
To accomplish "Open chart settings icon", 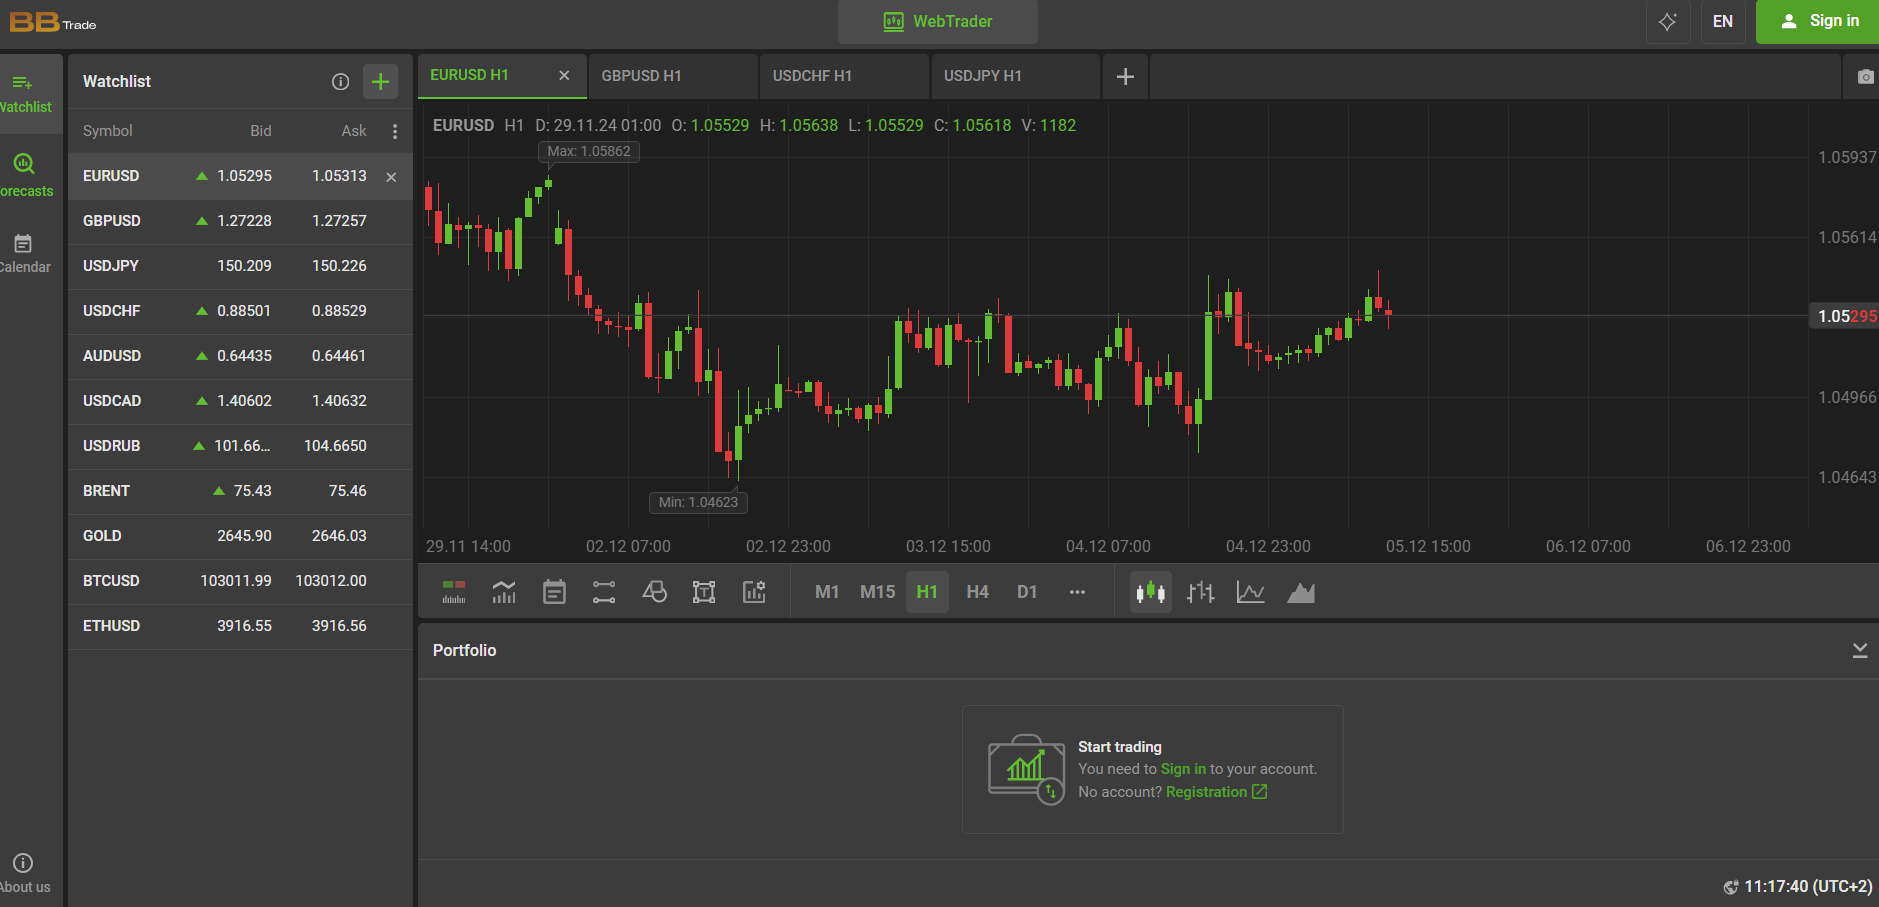I will (x=754, y=592).
